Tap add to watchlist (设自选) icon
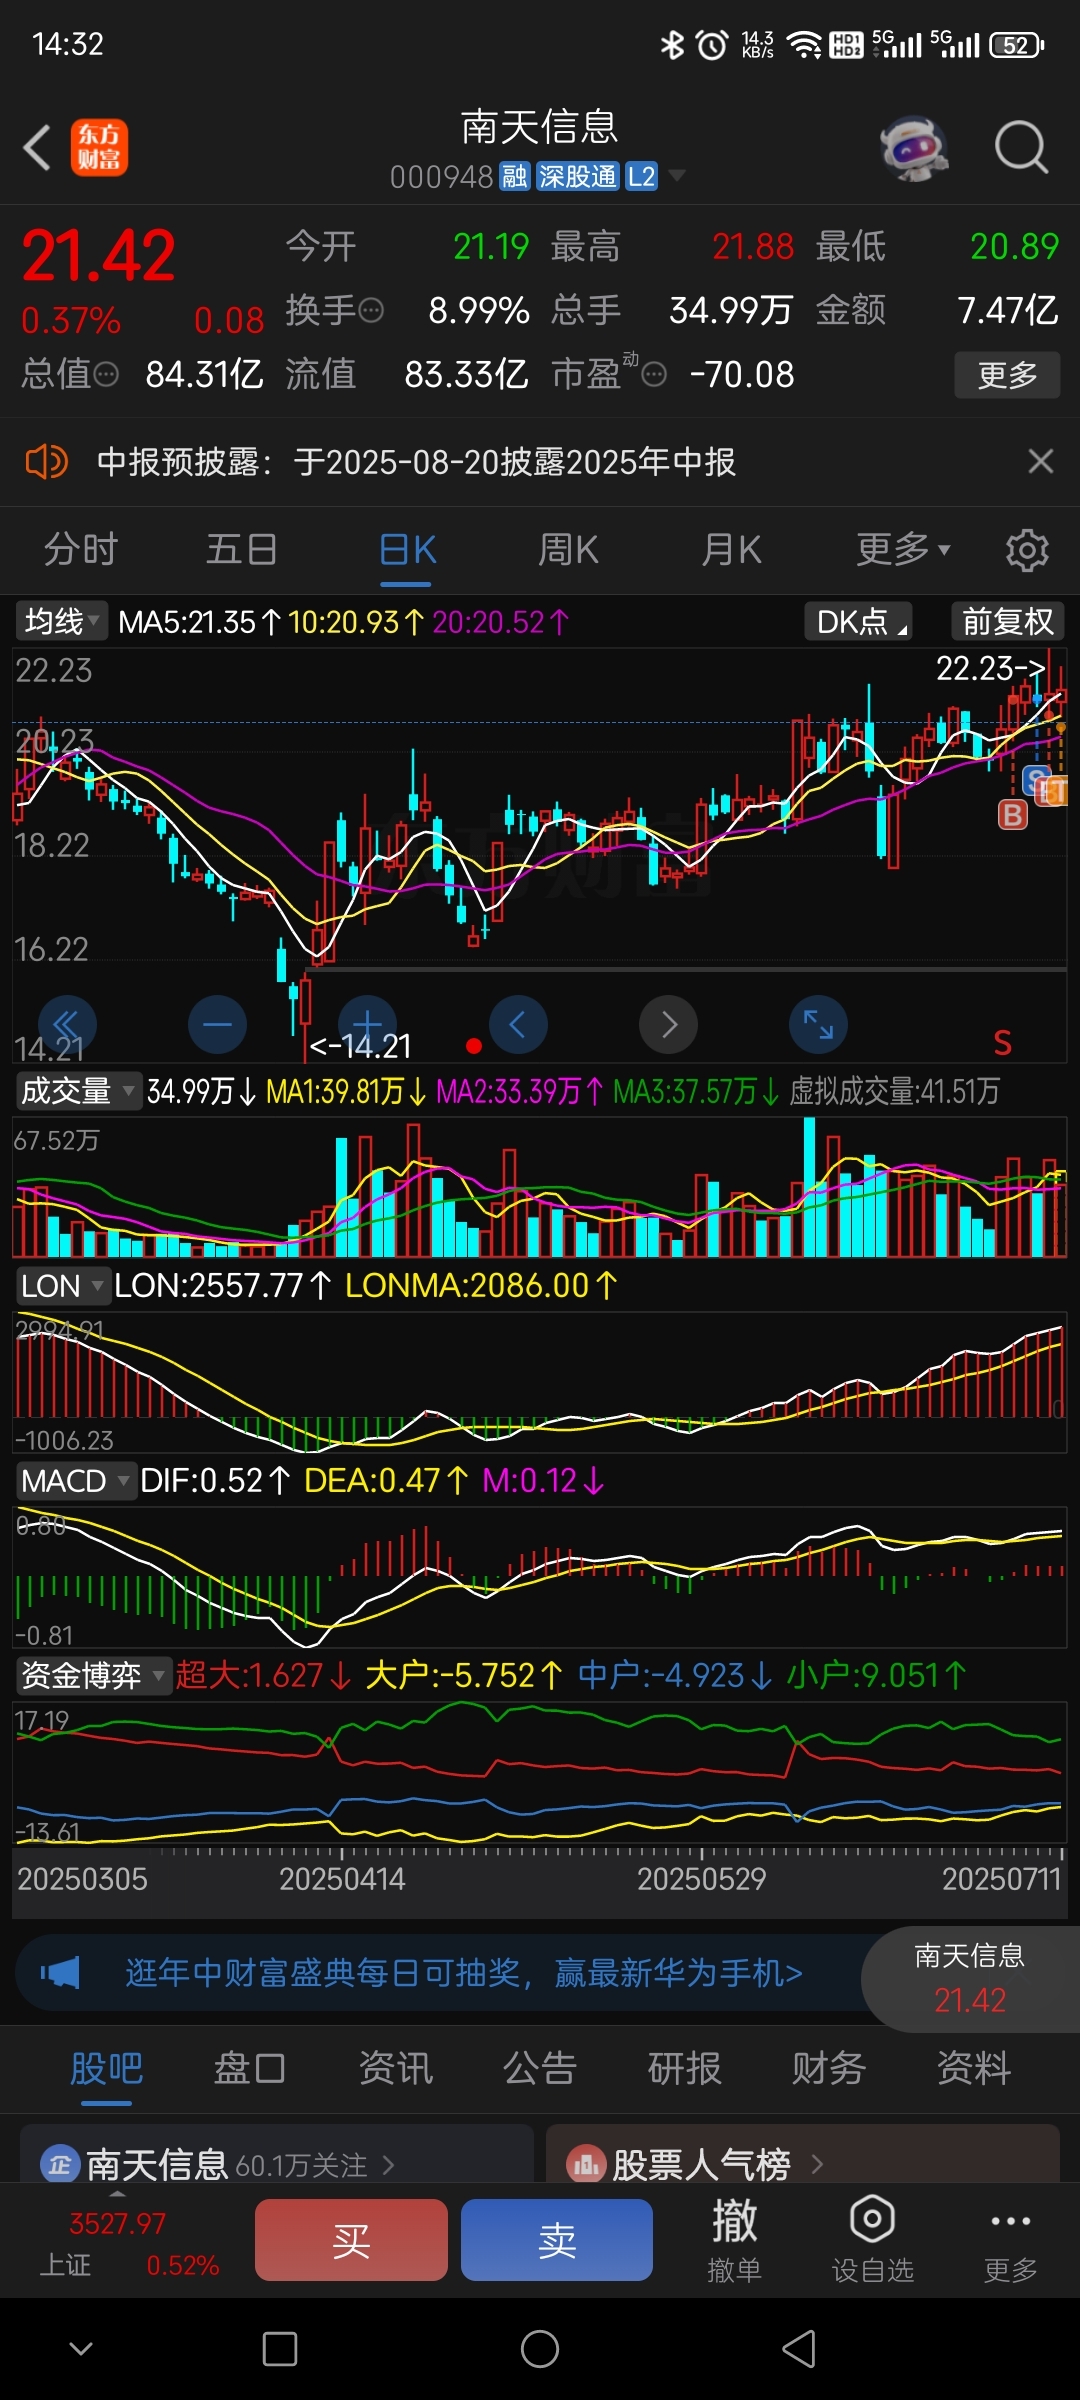Screen dimensions: 1080x2400 (x=872, y=2240)
